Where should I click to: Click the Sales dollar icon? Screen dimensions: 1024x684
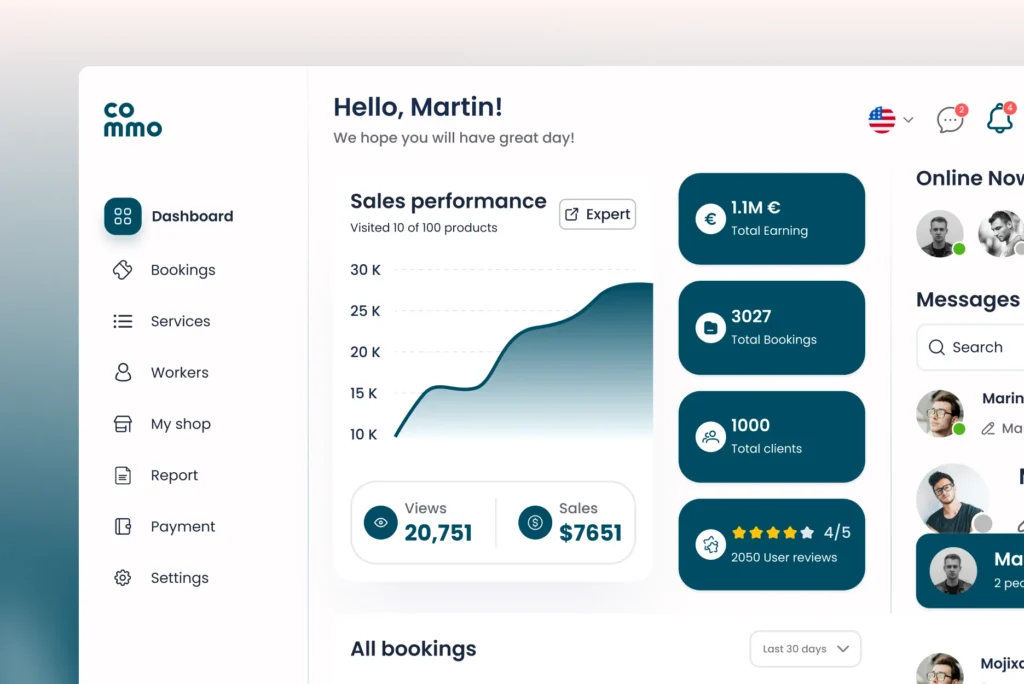(x=535, y=522)
